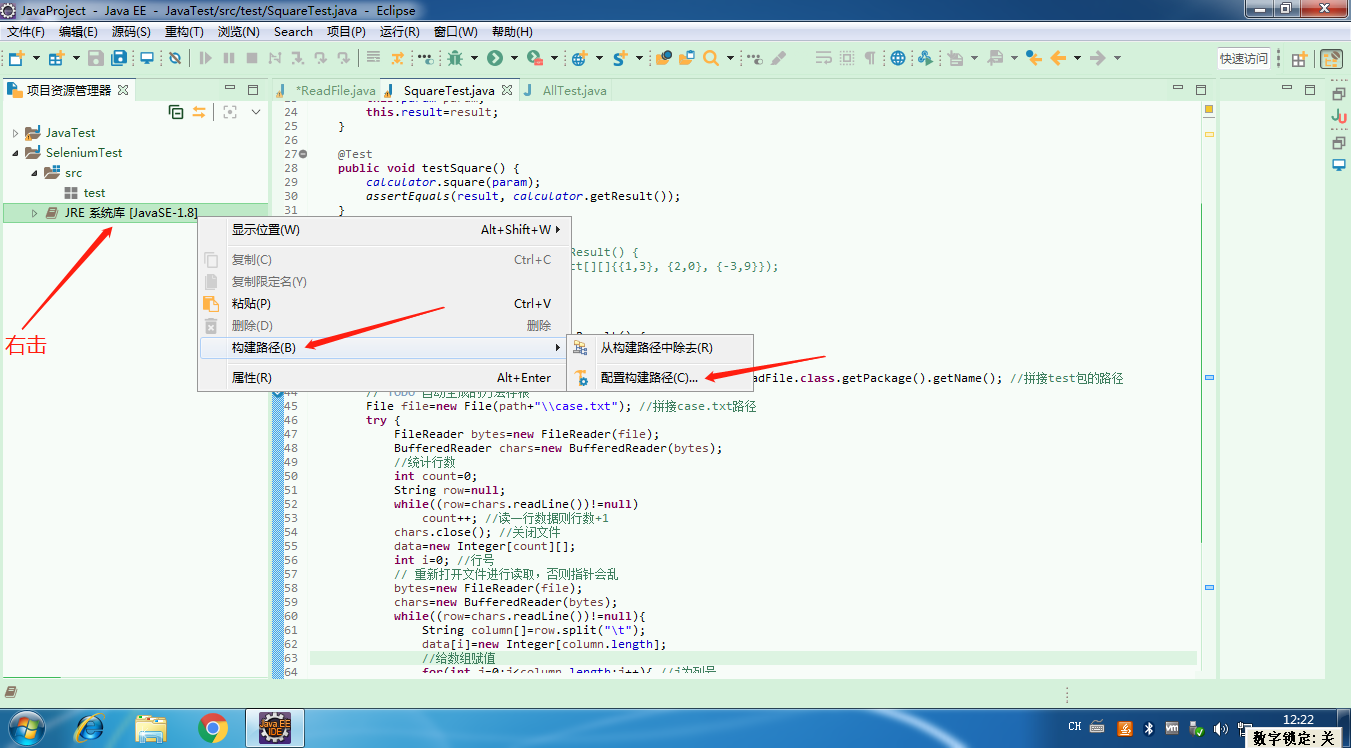Screen dimensions: 1351x748
Task: Click the blue S new servlet icon
Action: click(620, 58)
